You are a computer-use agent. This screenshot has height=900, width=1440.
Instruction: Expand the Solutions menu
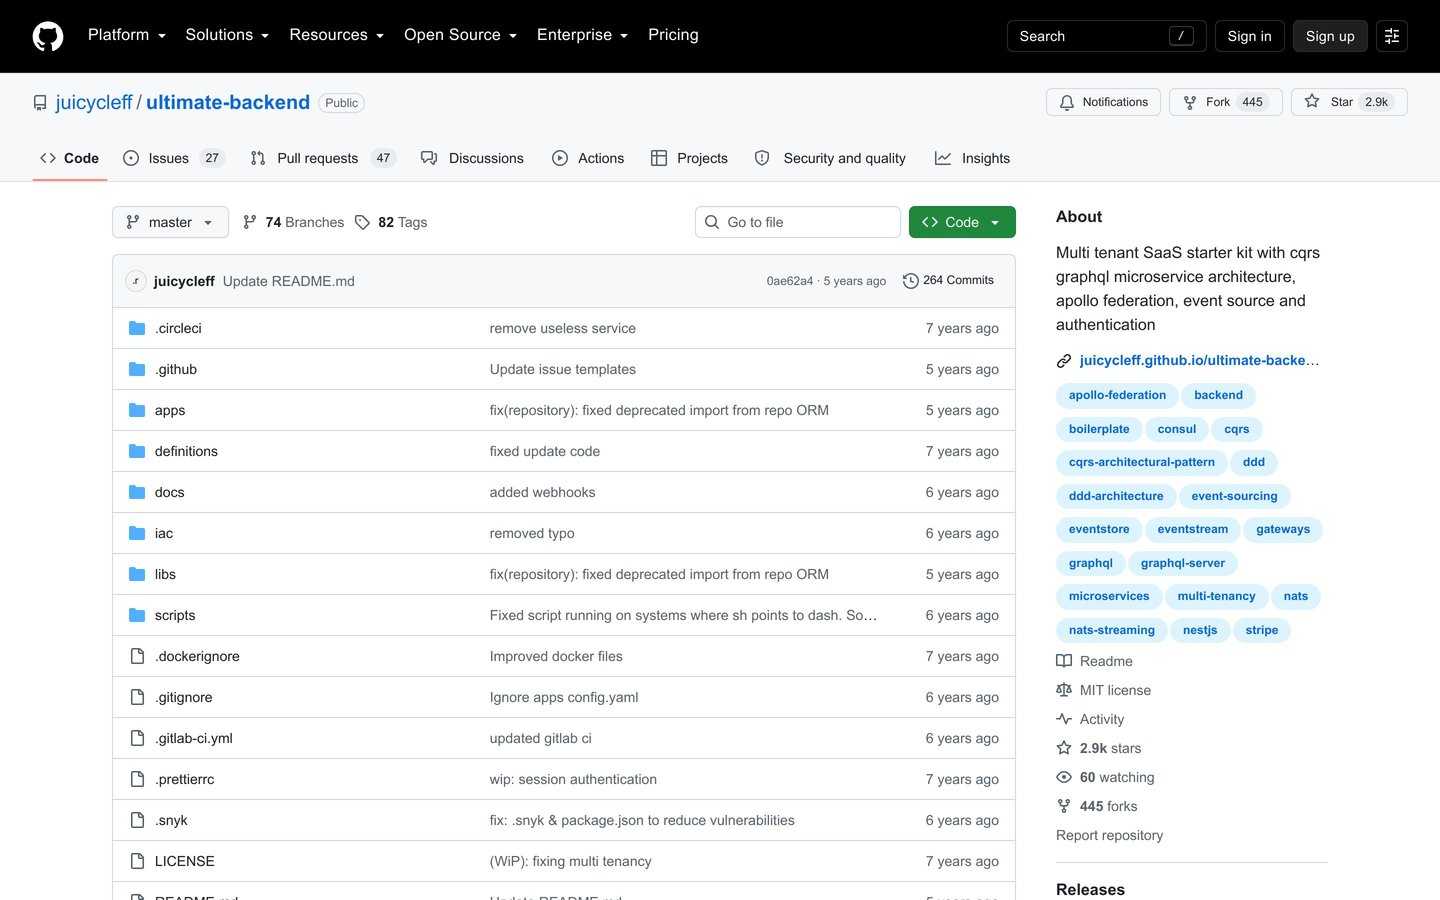227,35
